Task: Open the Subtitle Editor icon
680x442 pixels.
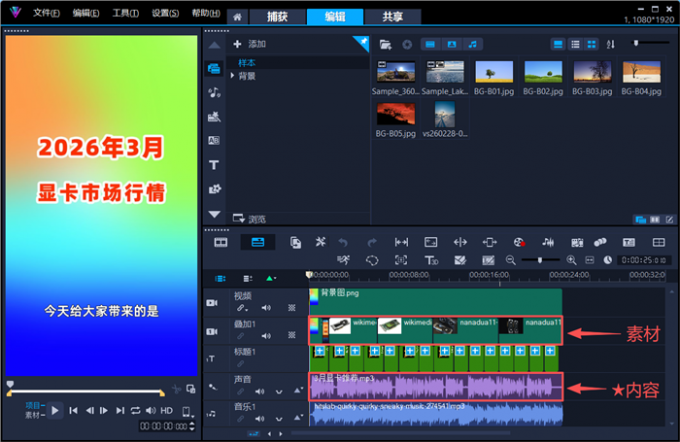Action: coord(628,242)
